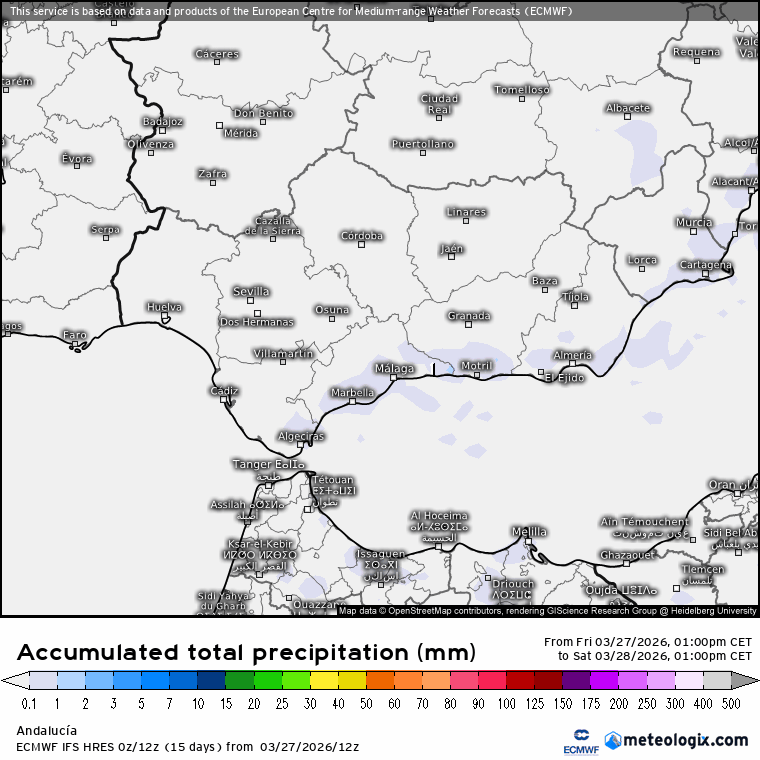Click the Accumulated total precipitation title
Screen dimensions: 760x760
246,653
